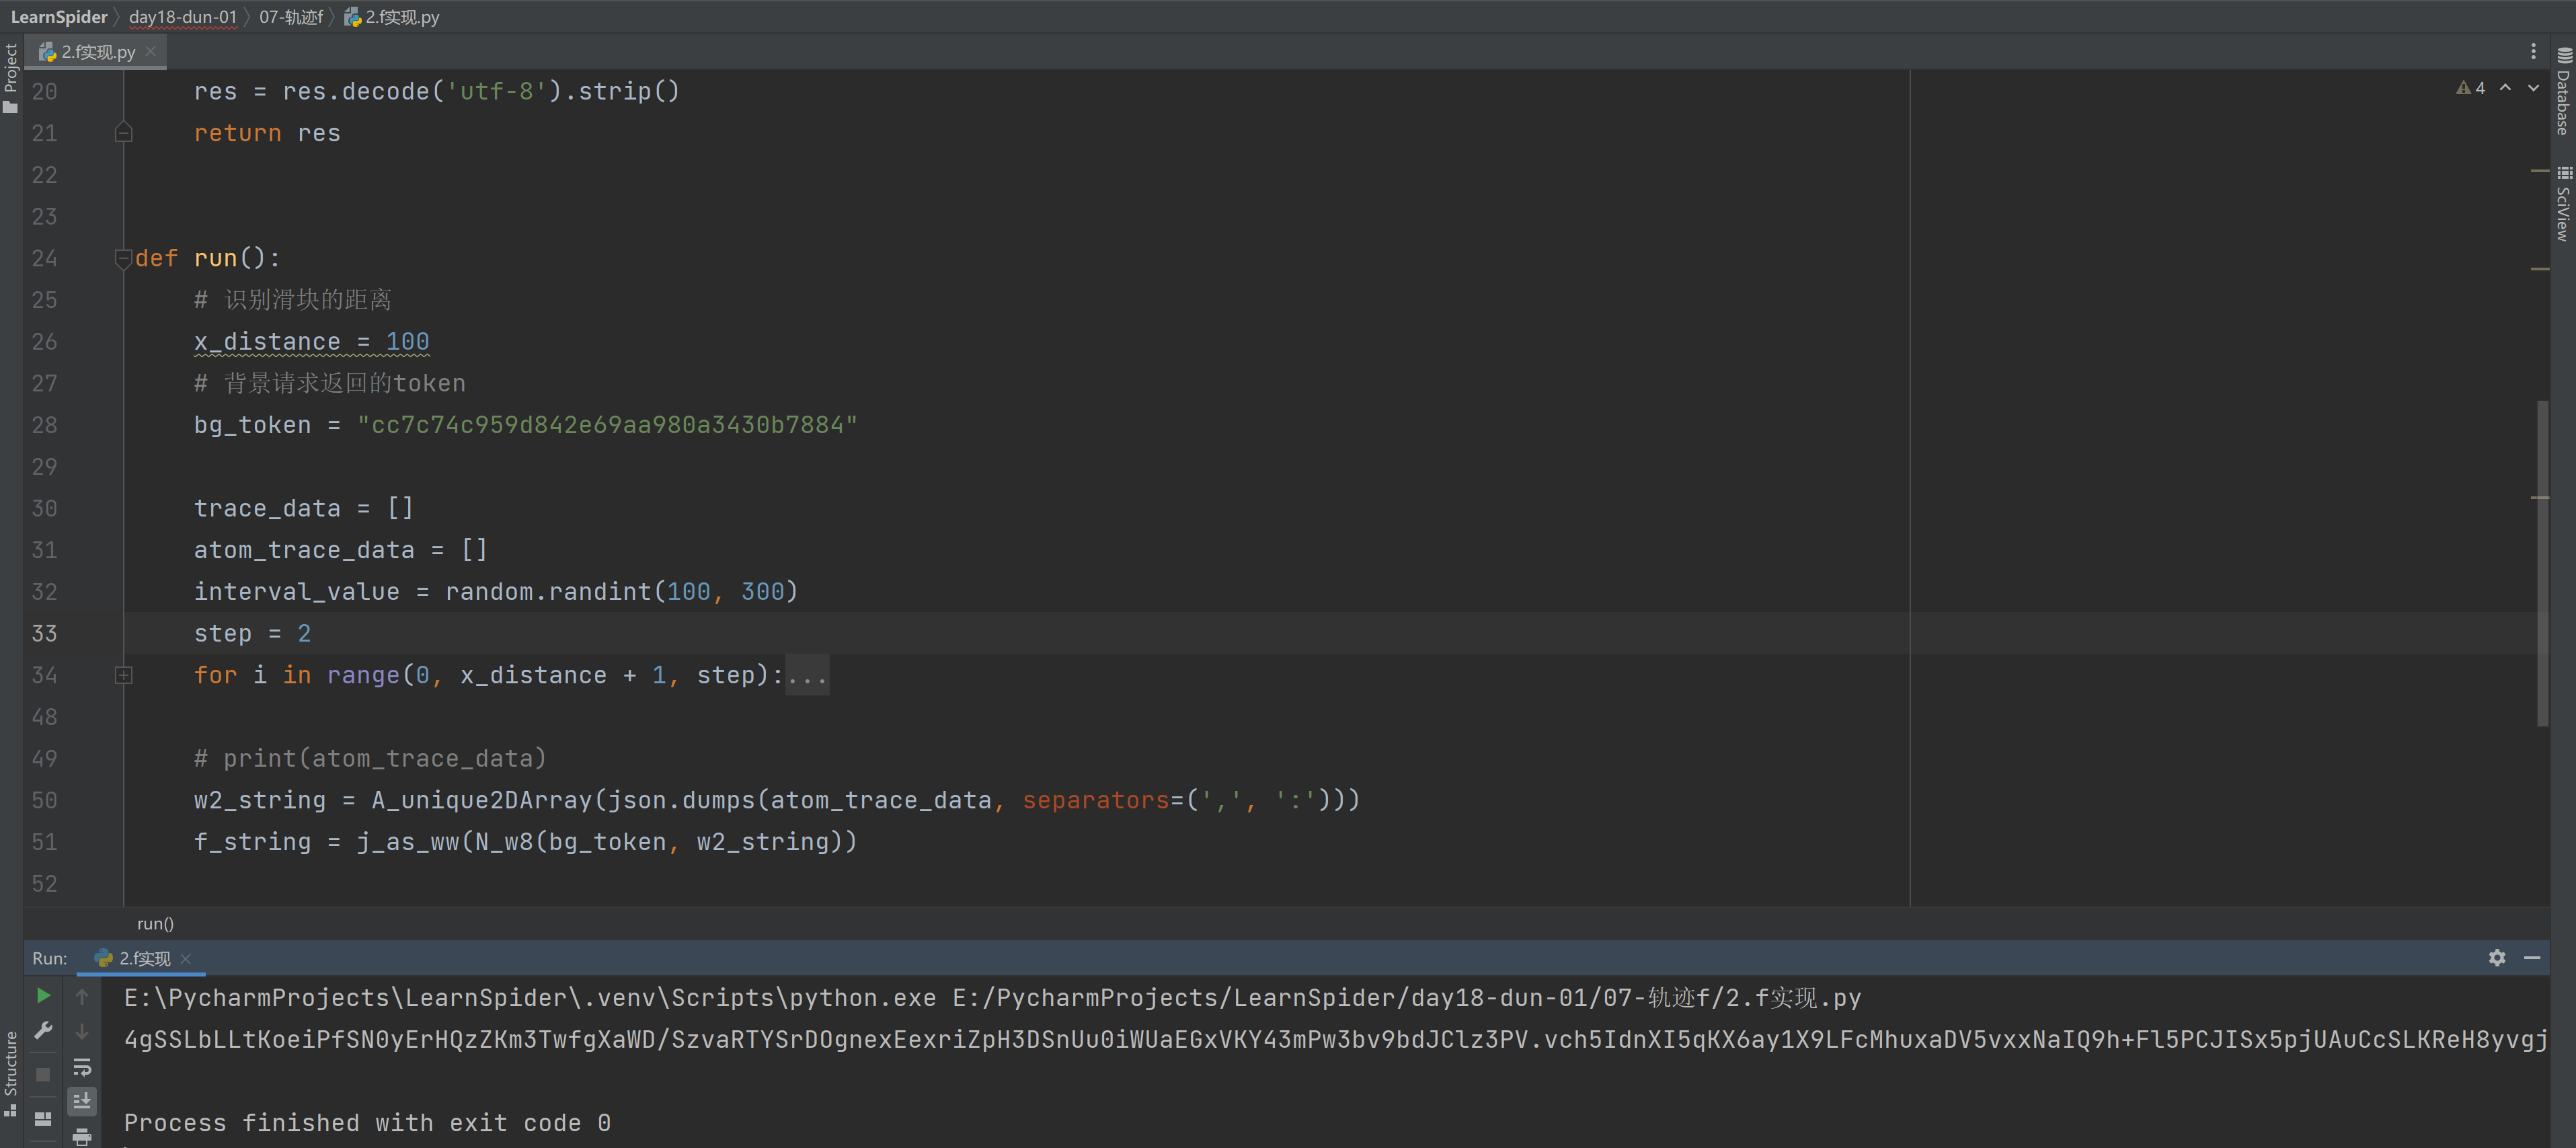The image size is (2576, 1148).
Task: Click the Restore Layout icon in Run panel
Action: [43, 1118]
